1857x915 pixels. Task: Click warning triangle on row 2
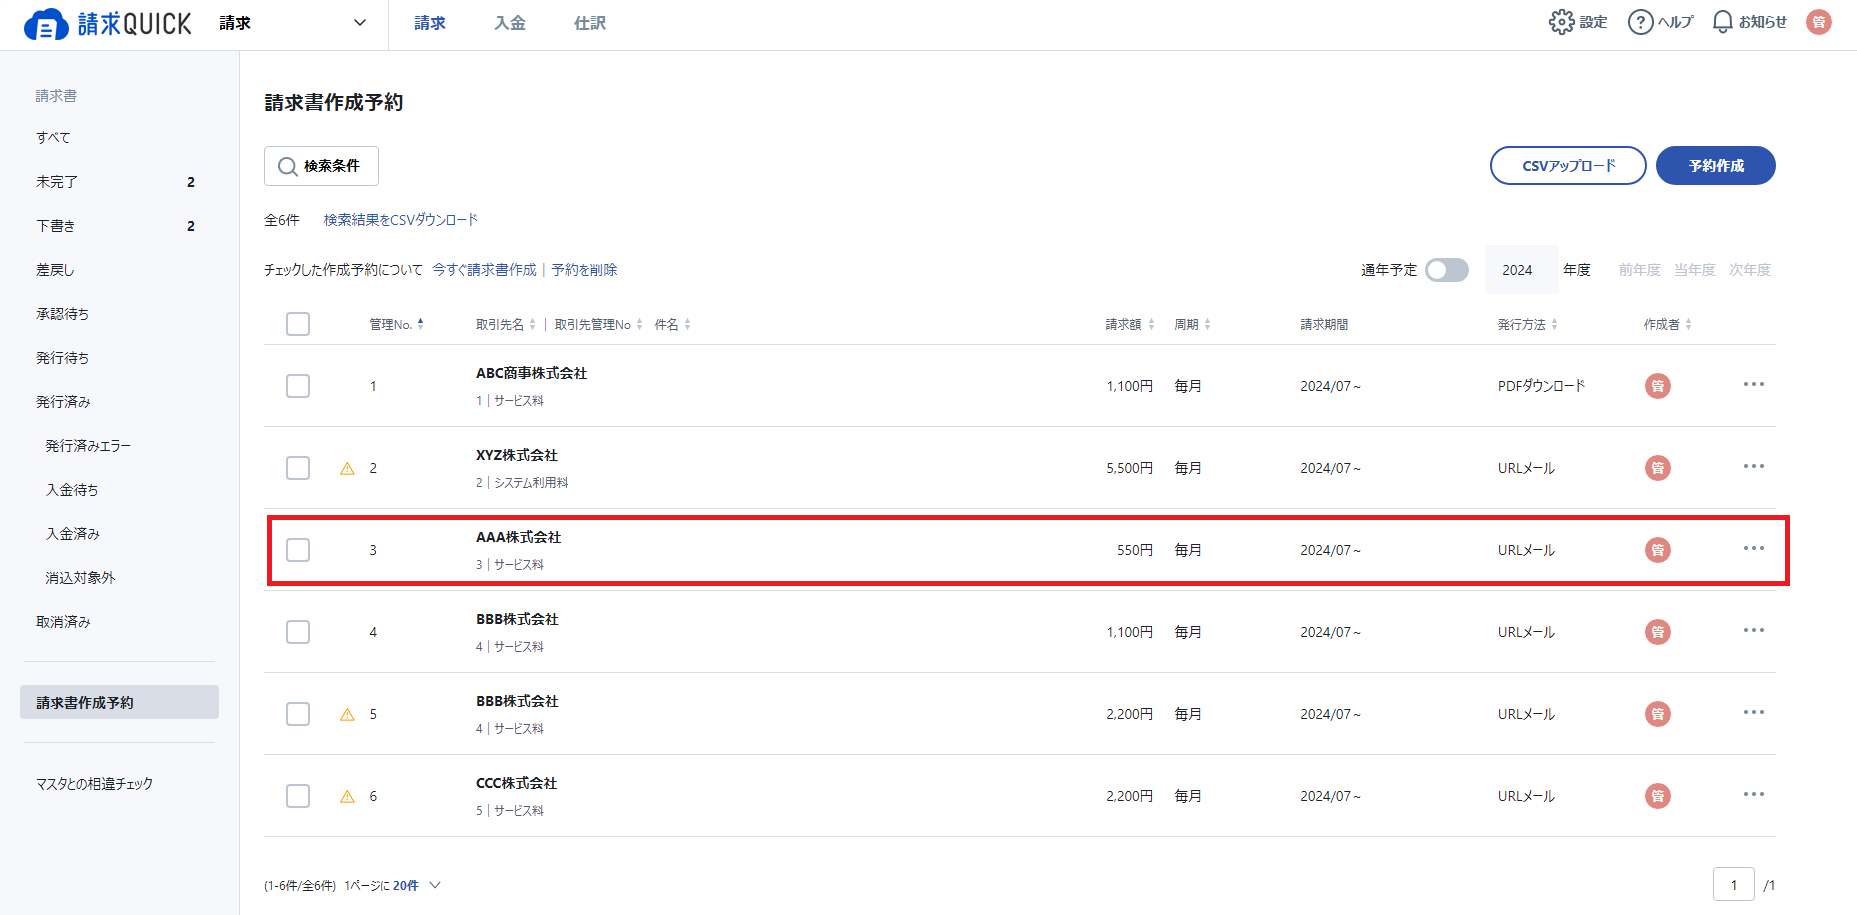[347, 468]
